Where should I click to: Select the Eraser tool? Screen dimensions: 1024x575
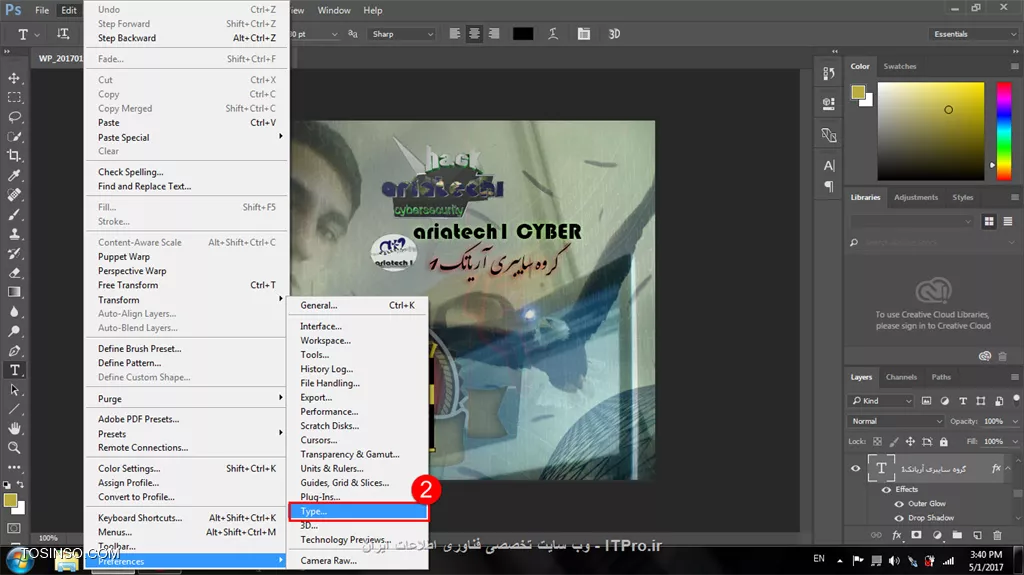14,273
